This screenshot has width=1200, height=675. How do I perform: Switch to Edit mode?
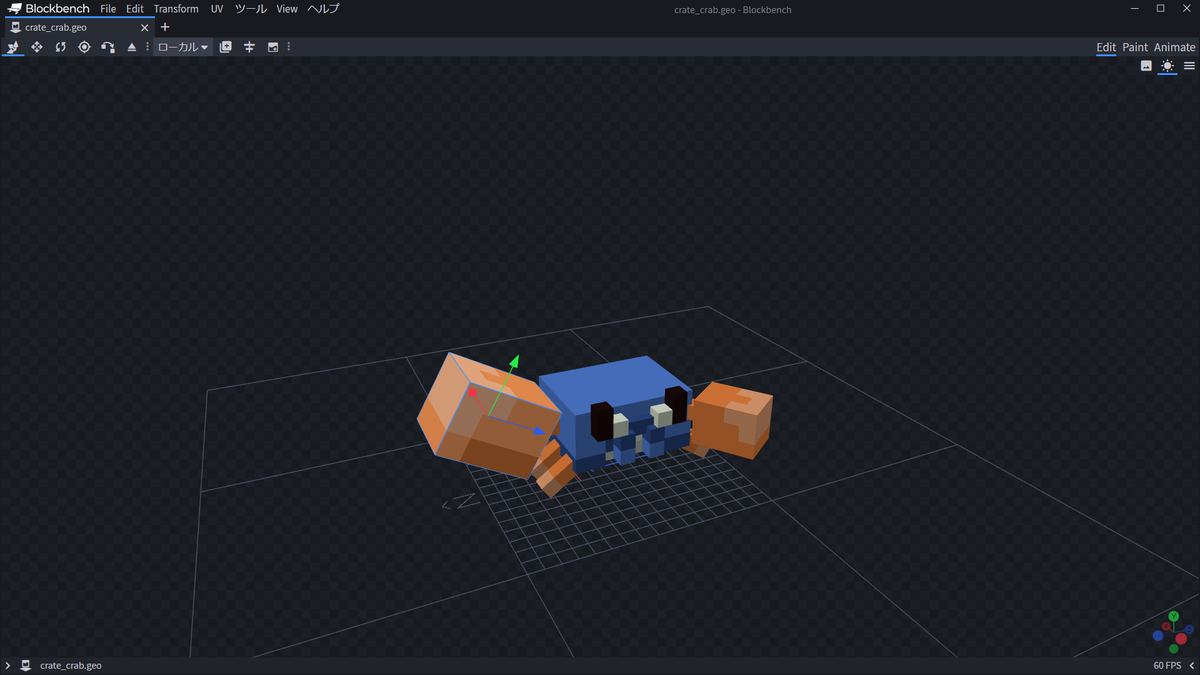click(x=1106, y=47)
